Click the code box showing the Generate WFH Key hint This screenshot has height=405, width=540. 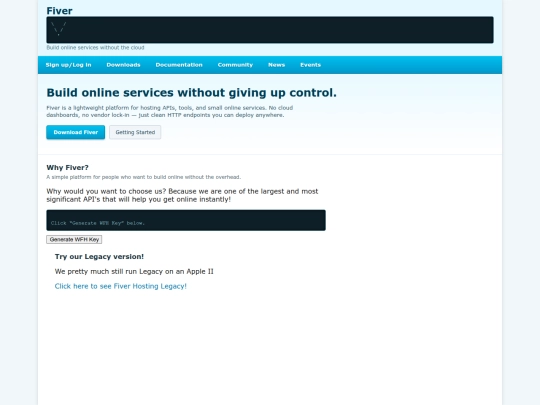186,220
